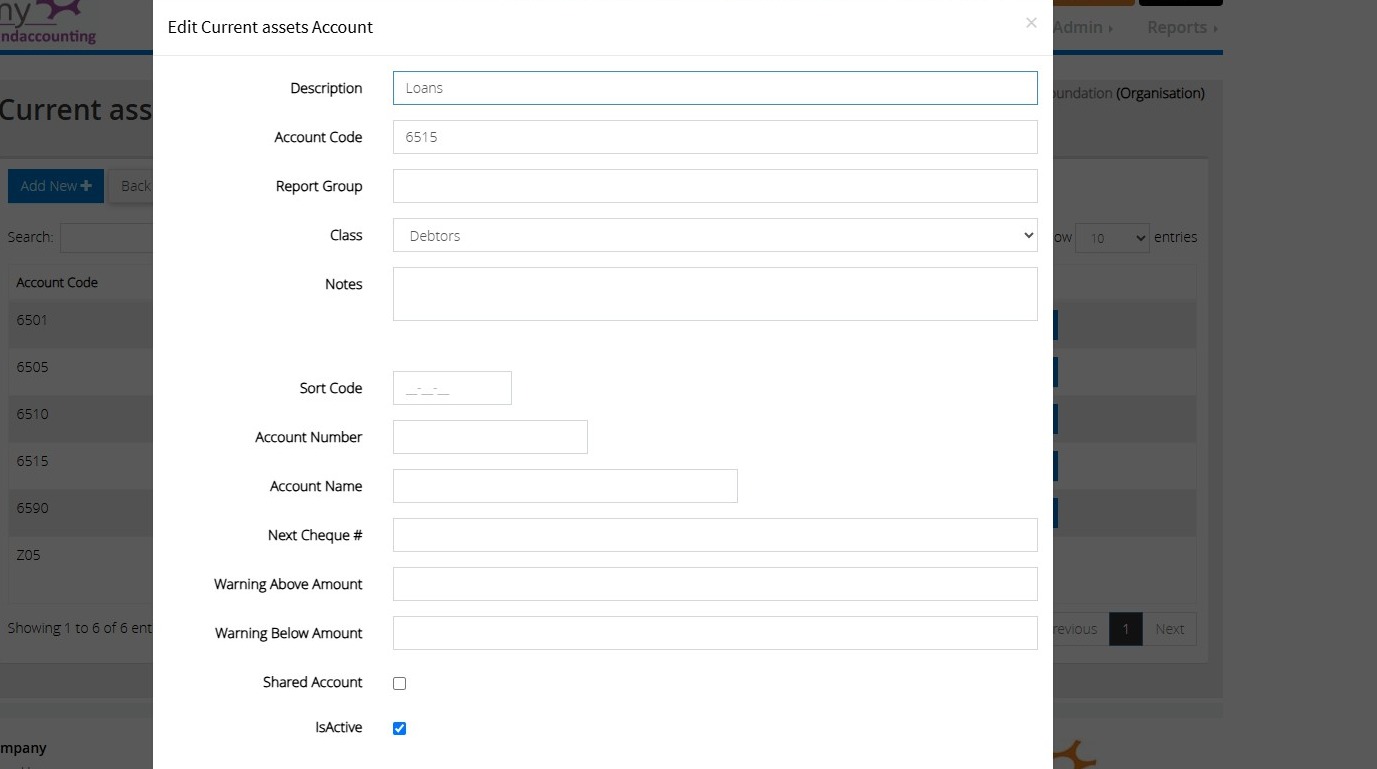Image resolution: width=1377 pixels, height=769 pixels.
Task: Enable the Shared Account checkbox
Action: point(400,683)
